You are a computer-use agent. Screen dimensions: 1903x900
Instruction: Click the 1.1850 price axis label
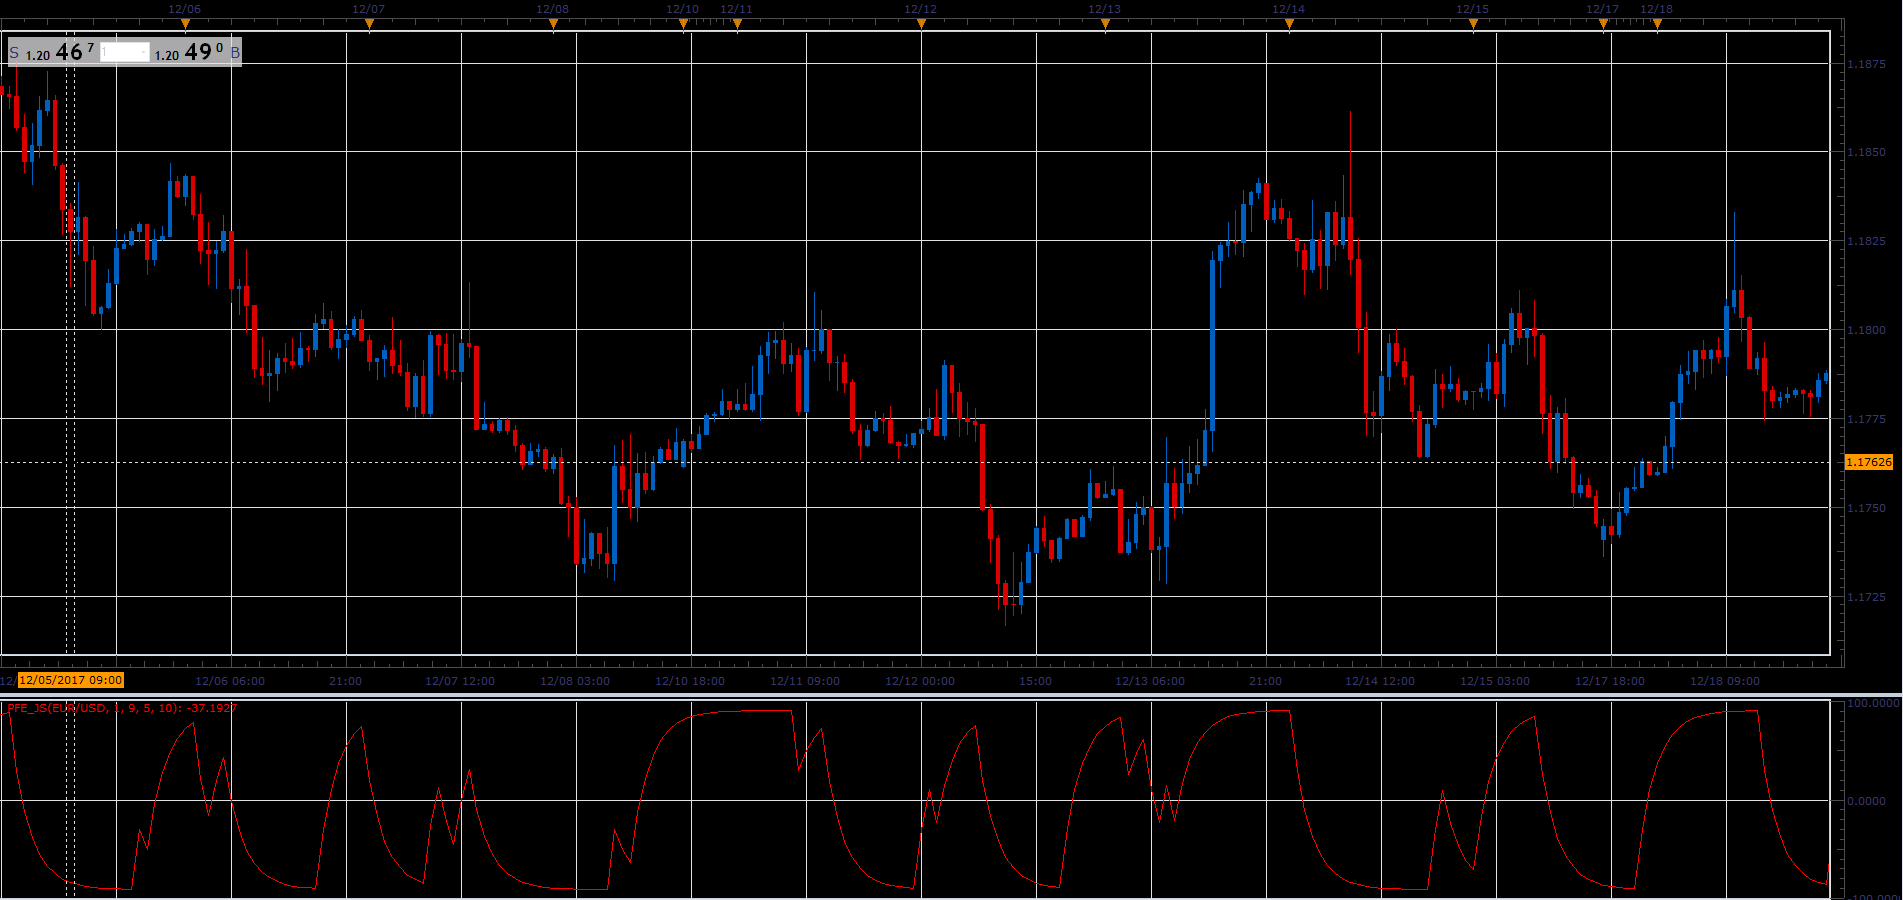coord(1866,152)
